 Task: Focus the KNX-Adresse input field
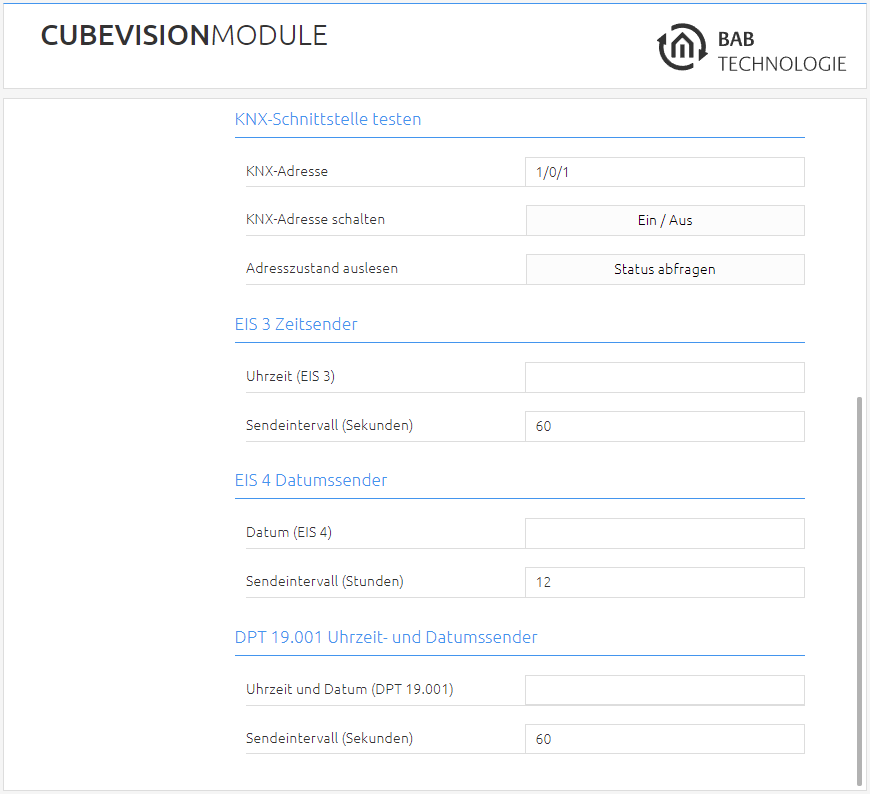point(665,172)
